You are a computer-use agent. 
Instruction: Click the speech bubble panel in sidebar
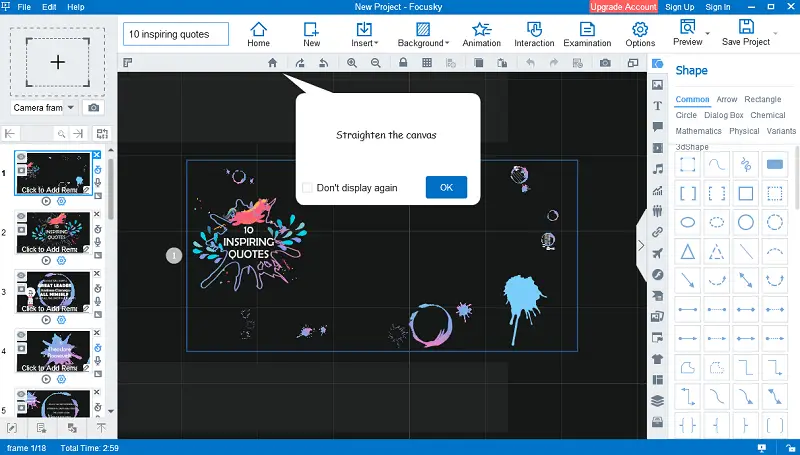click(658, 127)
